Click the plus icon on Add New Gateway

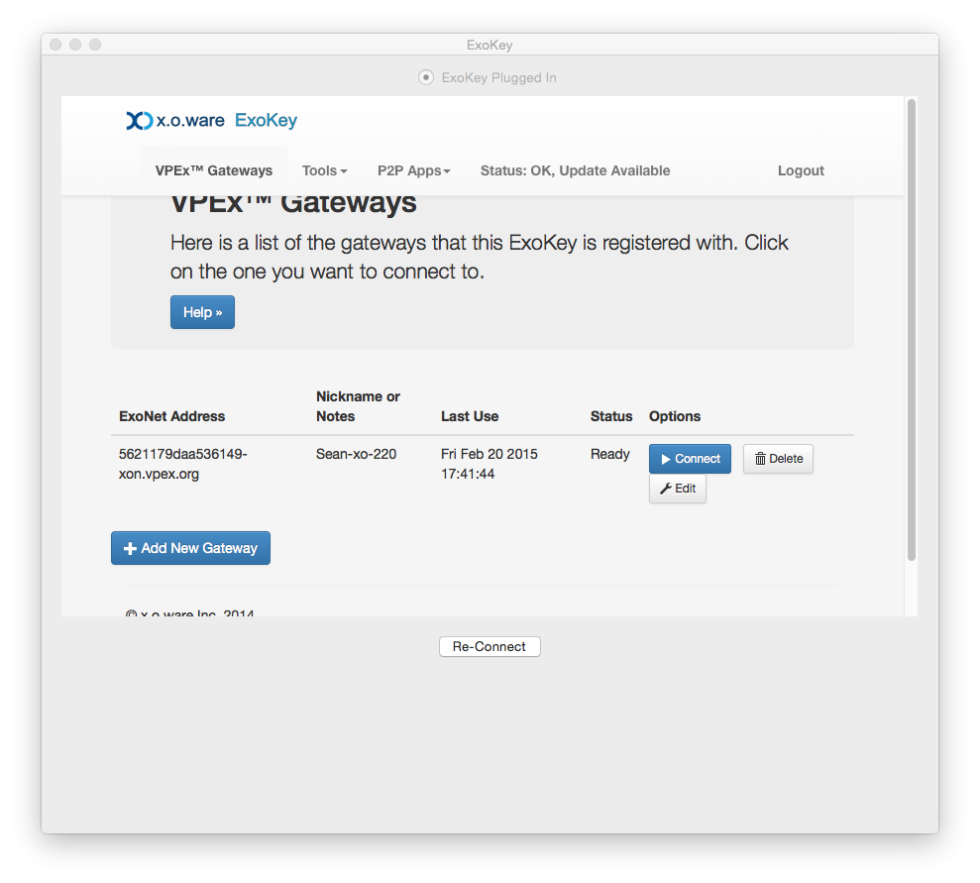[129, 548]
